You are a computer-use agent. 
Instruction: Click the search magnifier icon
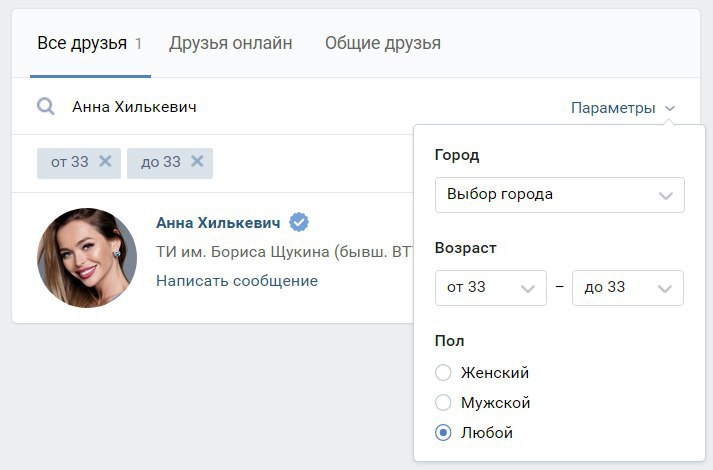tap(46, 107)
